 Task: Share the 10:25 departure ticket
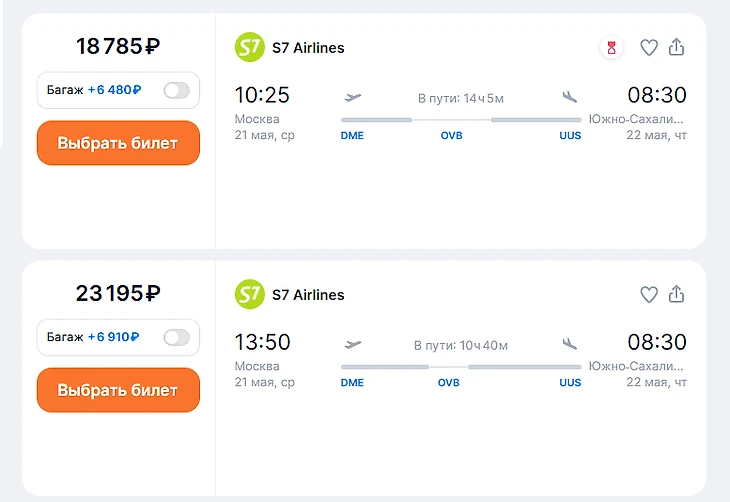tap(676, 47)
